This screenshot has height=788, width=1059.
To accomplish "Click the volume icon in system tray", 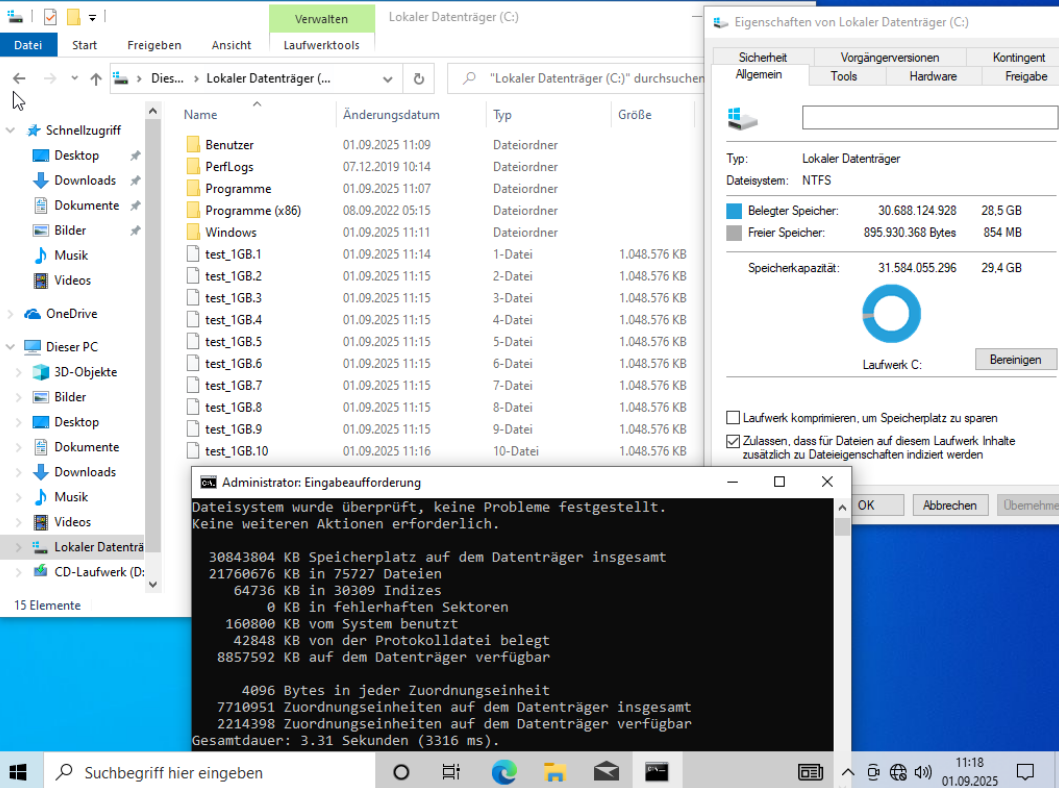I will click(922, 772).
